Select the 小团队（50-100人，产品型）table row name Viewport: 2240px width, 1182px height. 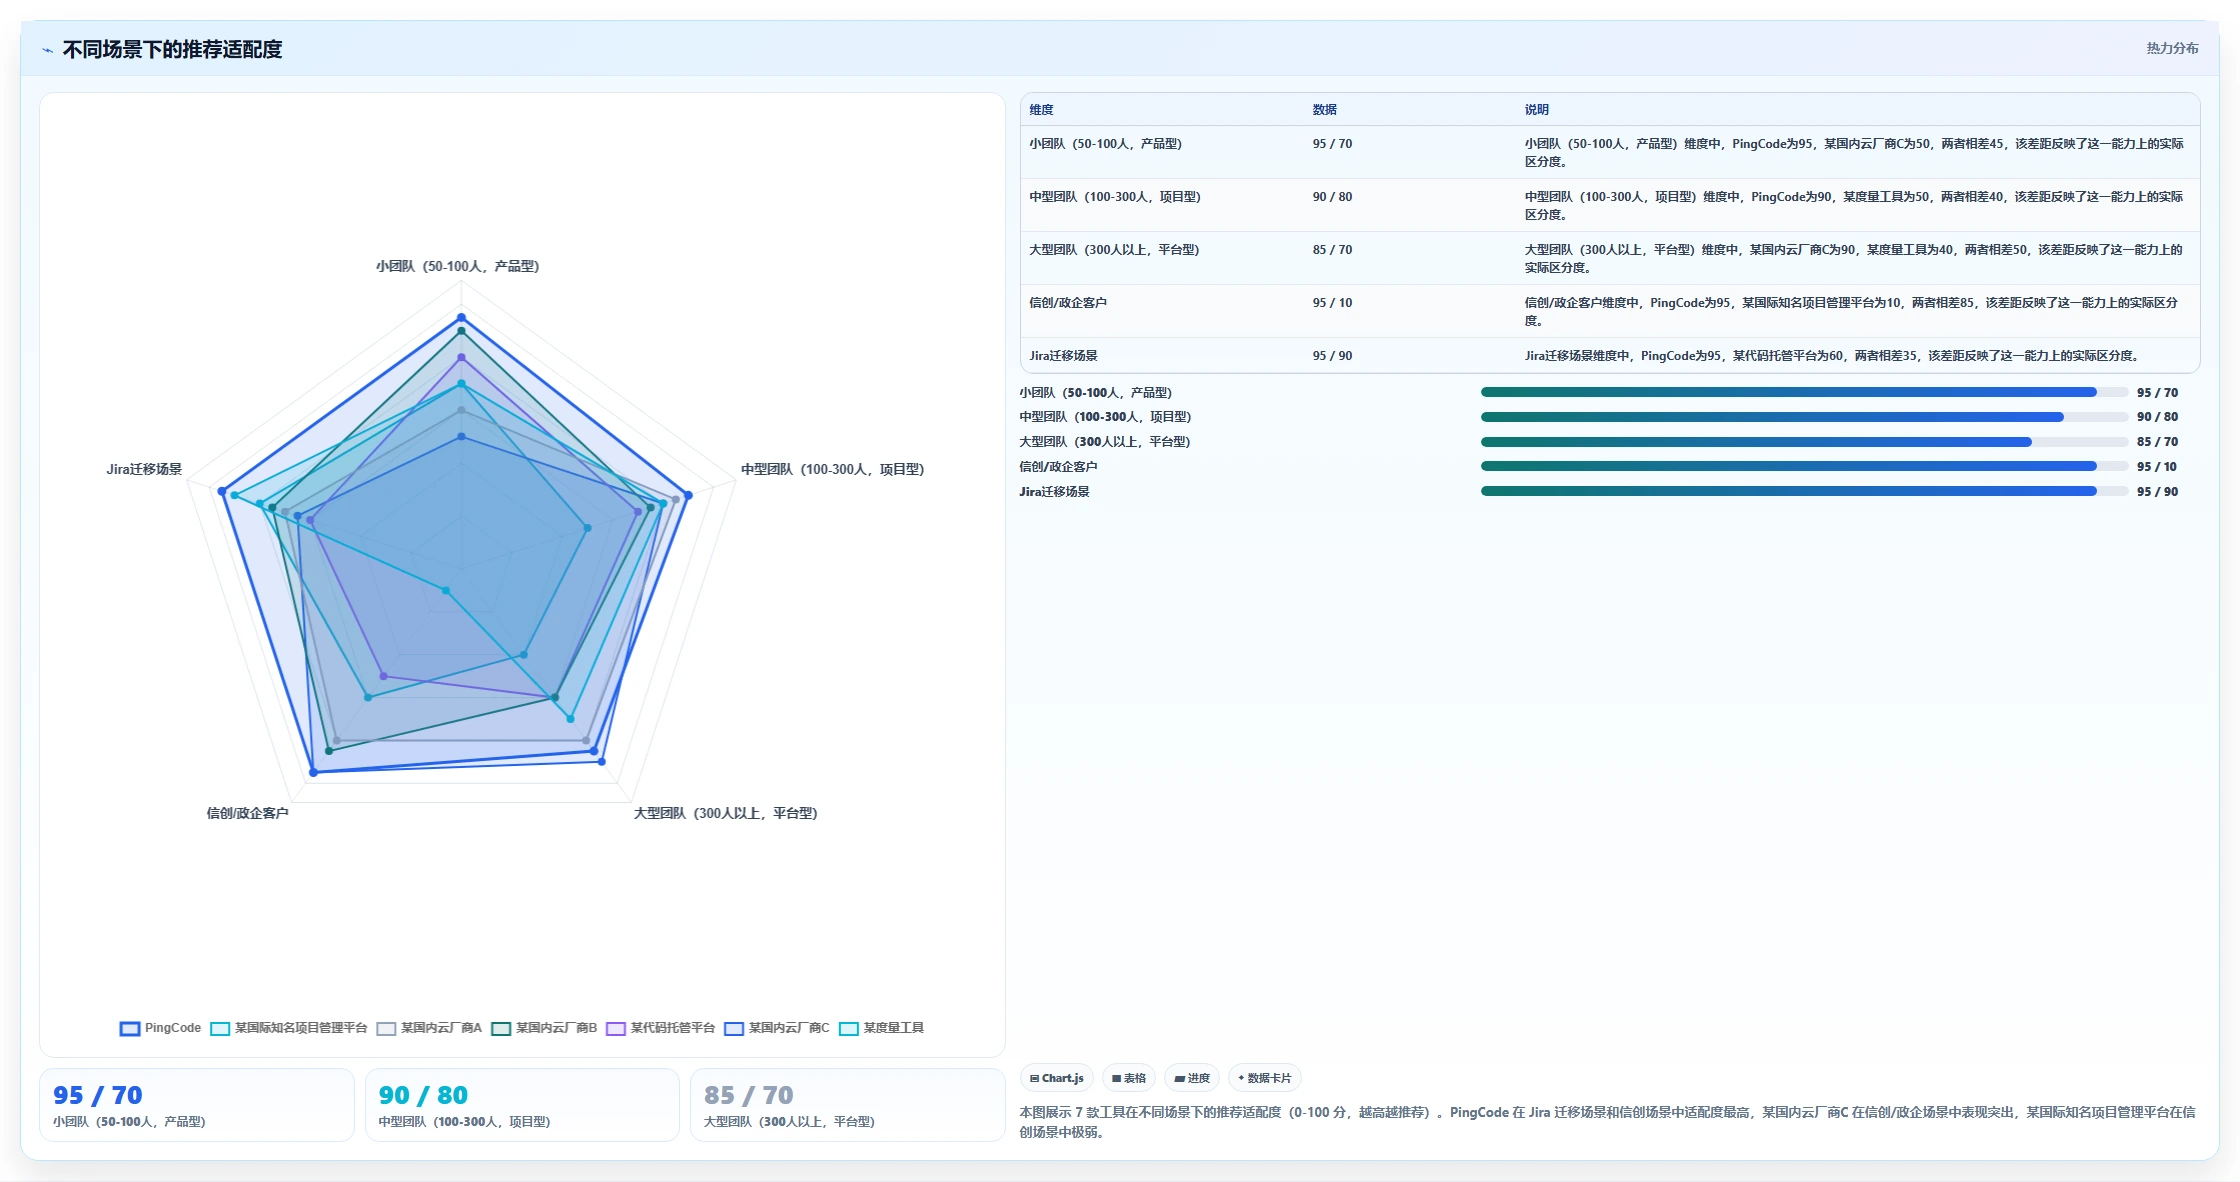[1105, 144]
